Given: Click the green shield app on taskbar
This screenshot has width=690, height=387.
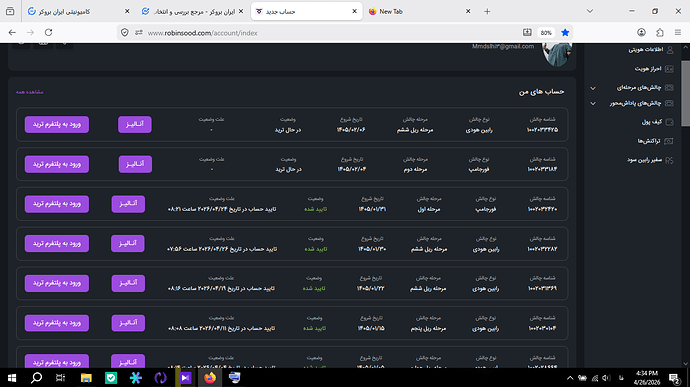Looking at the screenshot, I should point(111,378).
